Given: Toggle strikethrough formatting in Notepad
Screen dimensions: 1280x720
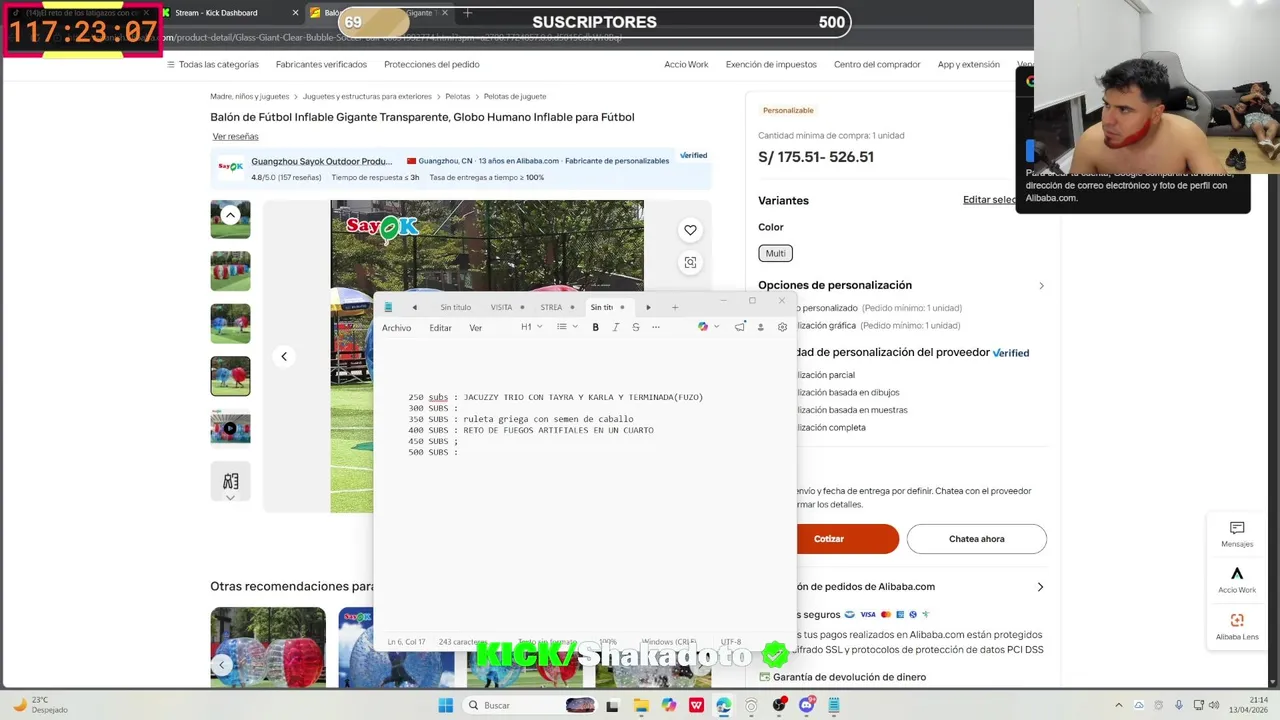Looking at the screenshot, I should point(635,327).
